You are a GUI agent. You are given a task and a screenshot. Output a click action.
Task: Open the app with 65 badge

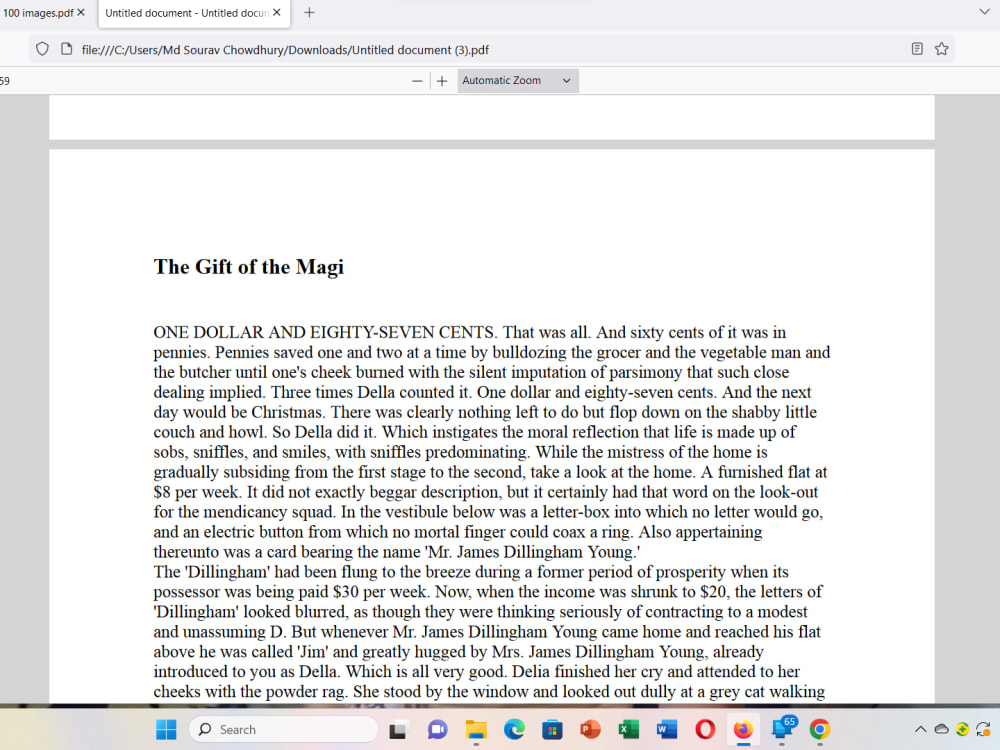pos(783,728)
